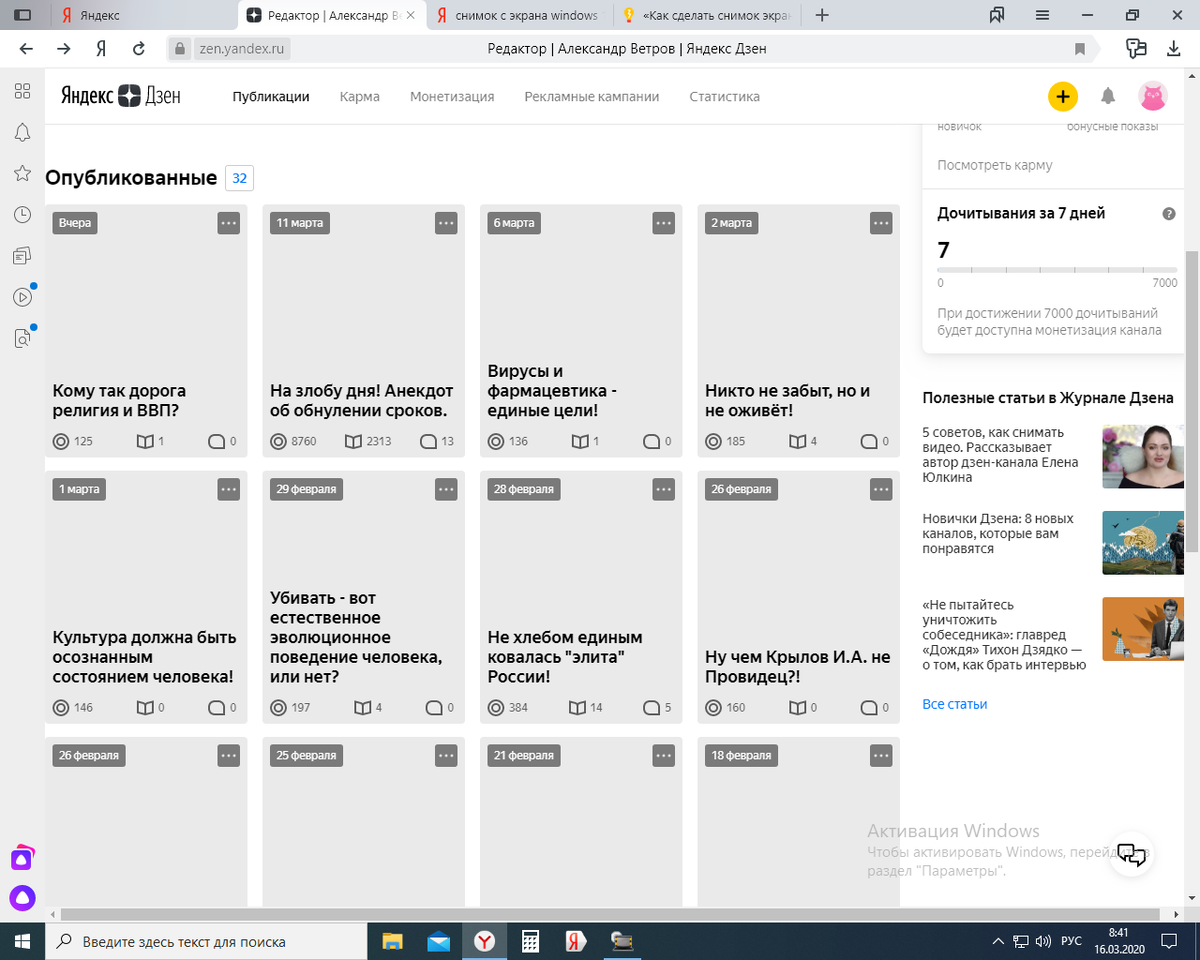Viewport: 1200px width, 960px height.
Task: Reload the page with the refresh icon
Action: point(139,48)
